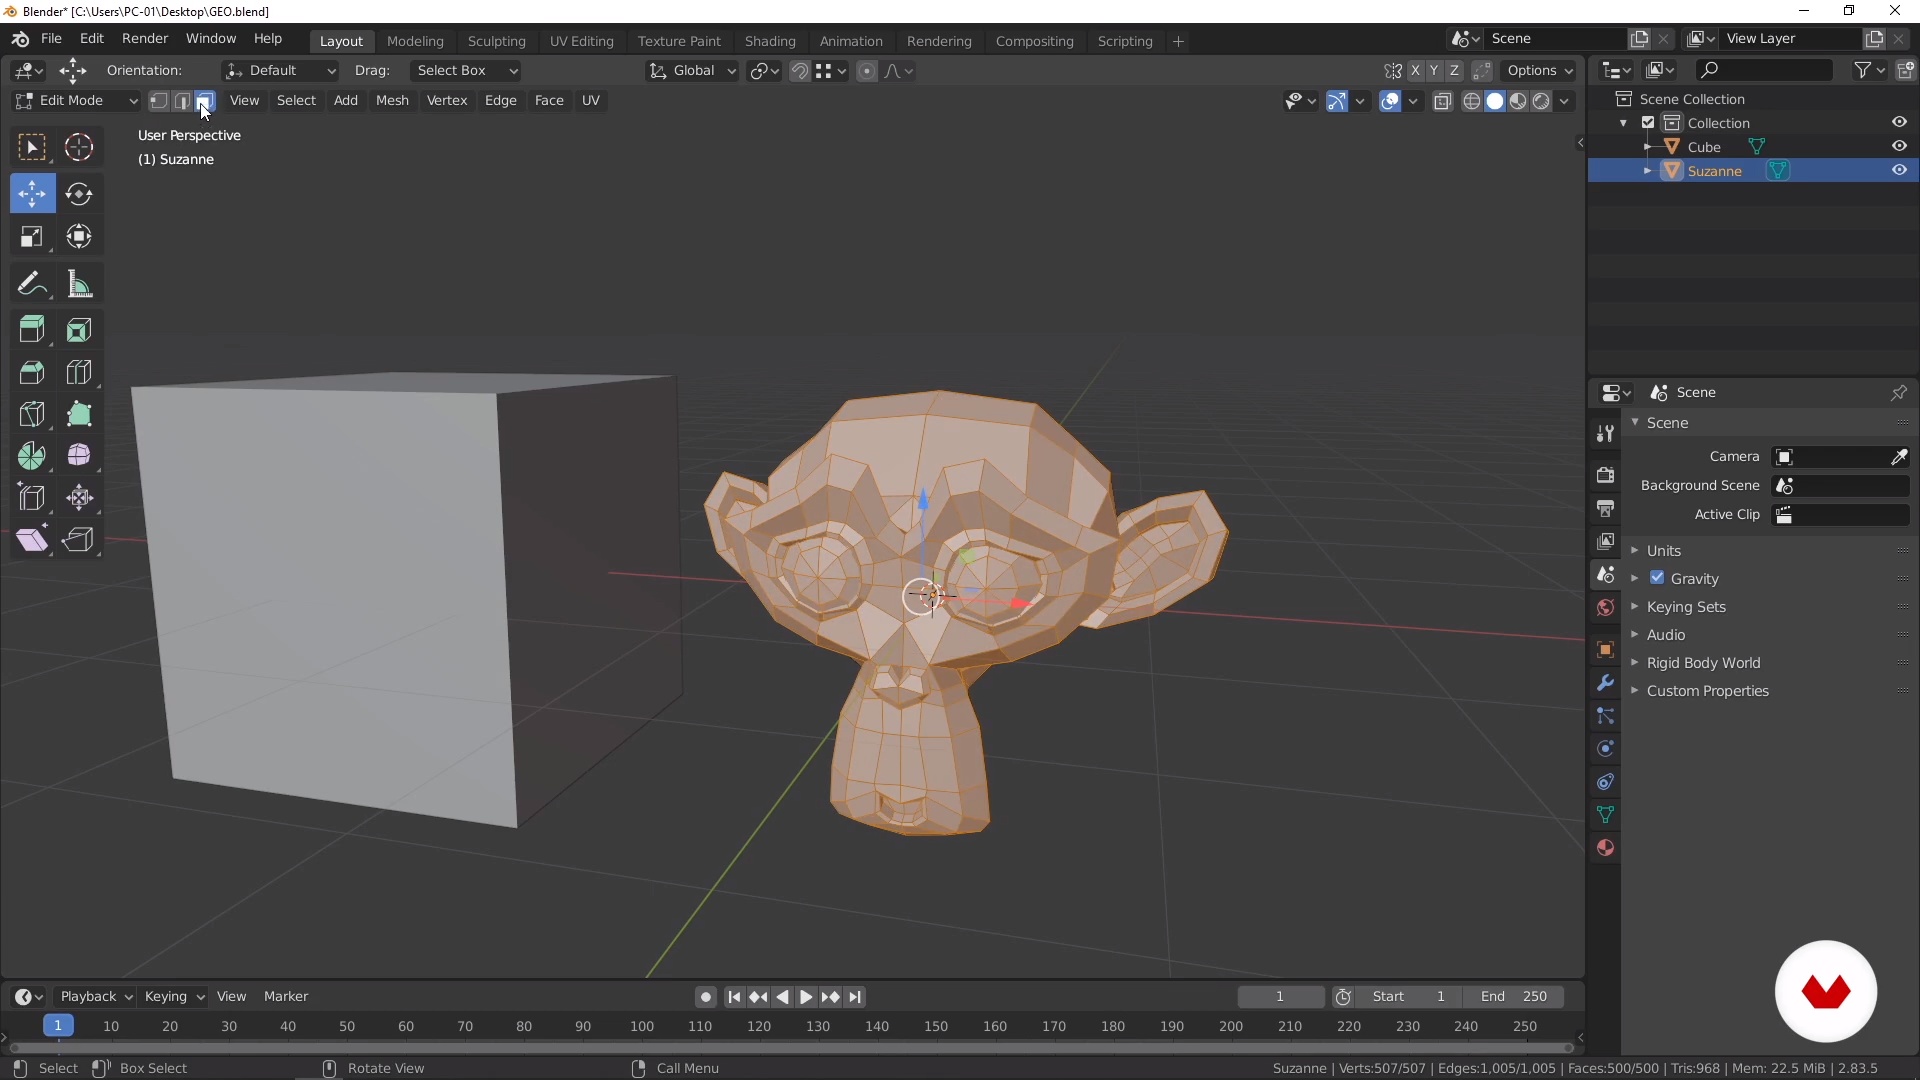Switch to edge select mode
This screenshot has width=1920, height=1080.
(182, 101)
